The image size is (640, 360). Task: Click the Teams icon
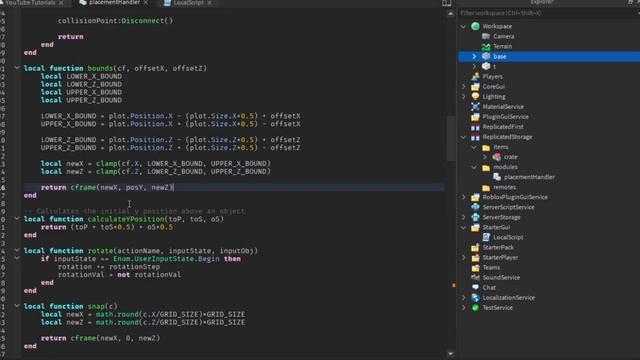click(x=475, y=268)
